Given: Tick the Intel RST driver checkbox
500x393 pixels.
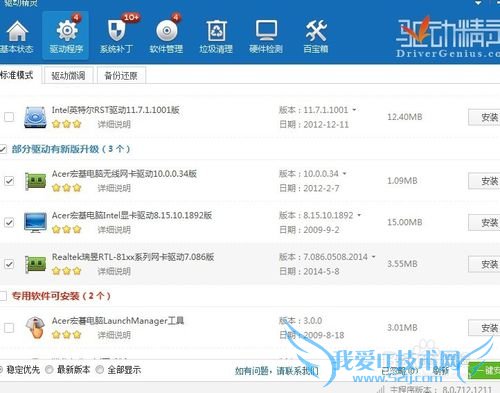Looking at the screenshot, I should [x=9, y=117].
